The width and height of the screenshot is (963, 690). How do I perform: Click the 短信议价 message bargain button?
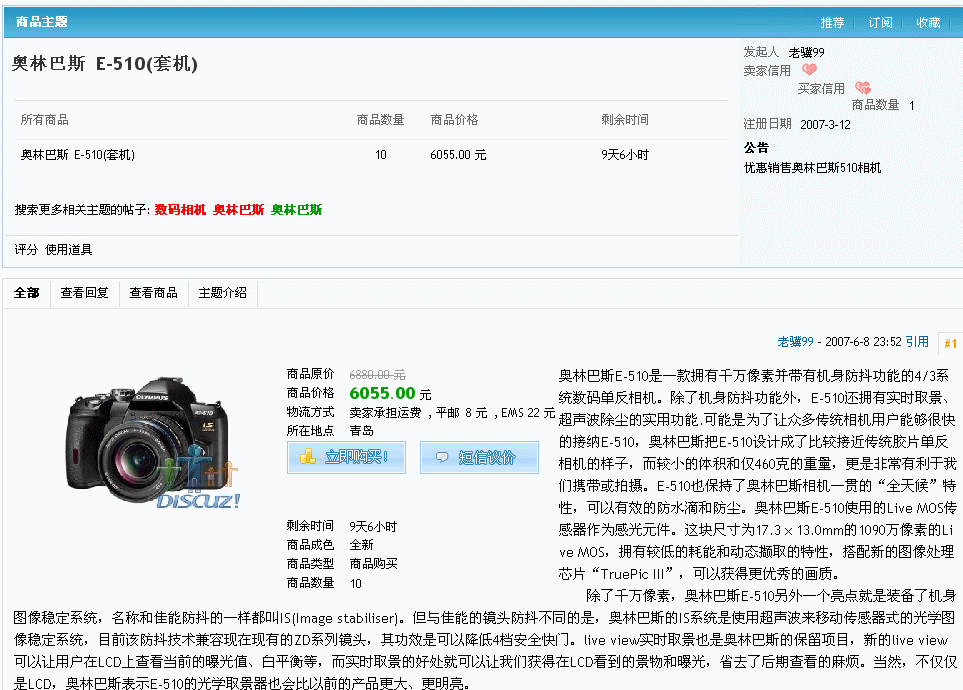[x=479, y=457]
